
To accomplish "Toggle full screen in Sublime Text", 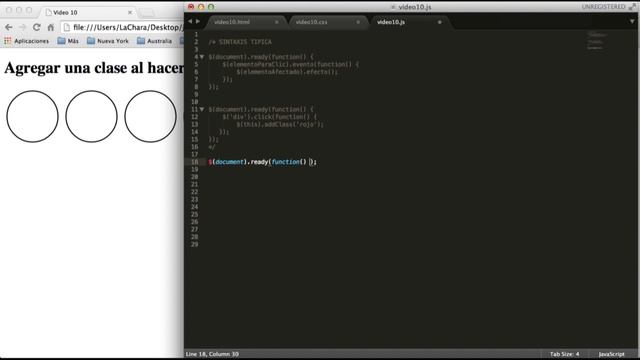I will click(x=633, y=7).
